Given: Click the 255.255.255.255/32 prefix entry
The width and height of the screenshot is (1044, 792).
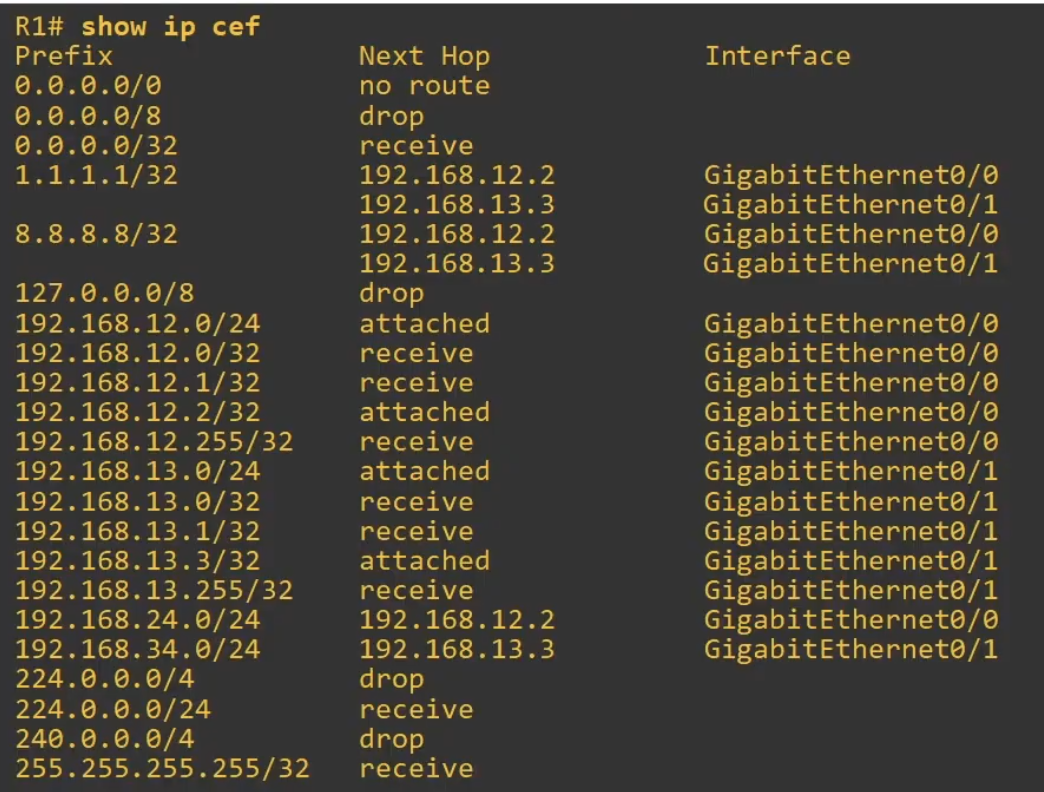Looking at the screenshot, I should (x=161, y=769).
